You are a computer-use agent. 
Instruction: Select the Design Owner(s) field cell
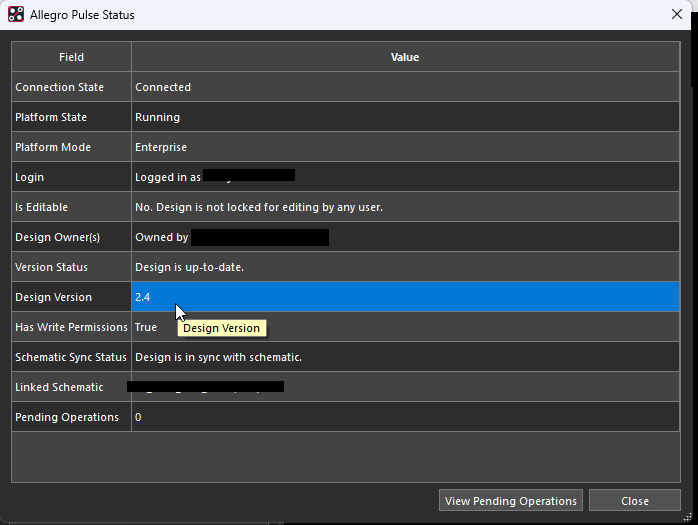tap(71, 237)
